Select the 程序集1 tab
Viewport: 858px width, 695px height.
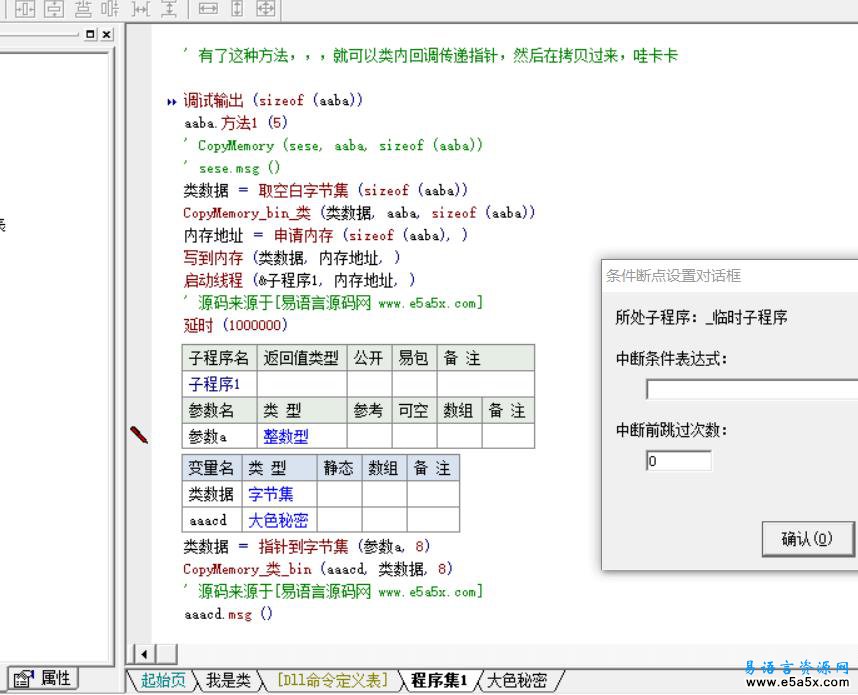tap(439, 680)
